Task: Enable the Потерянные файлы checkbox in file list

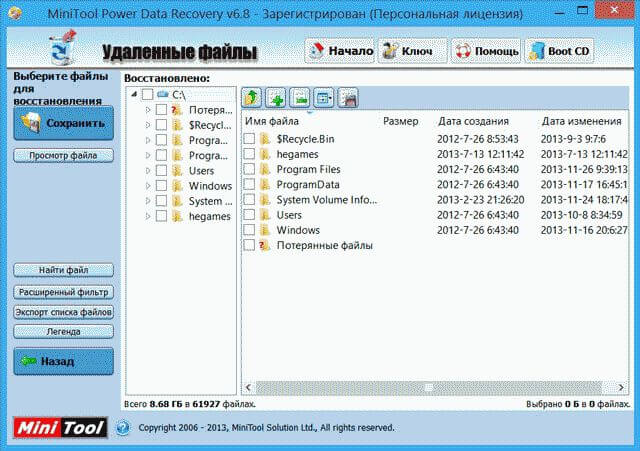Action: click(x=249, y=245)
